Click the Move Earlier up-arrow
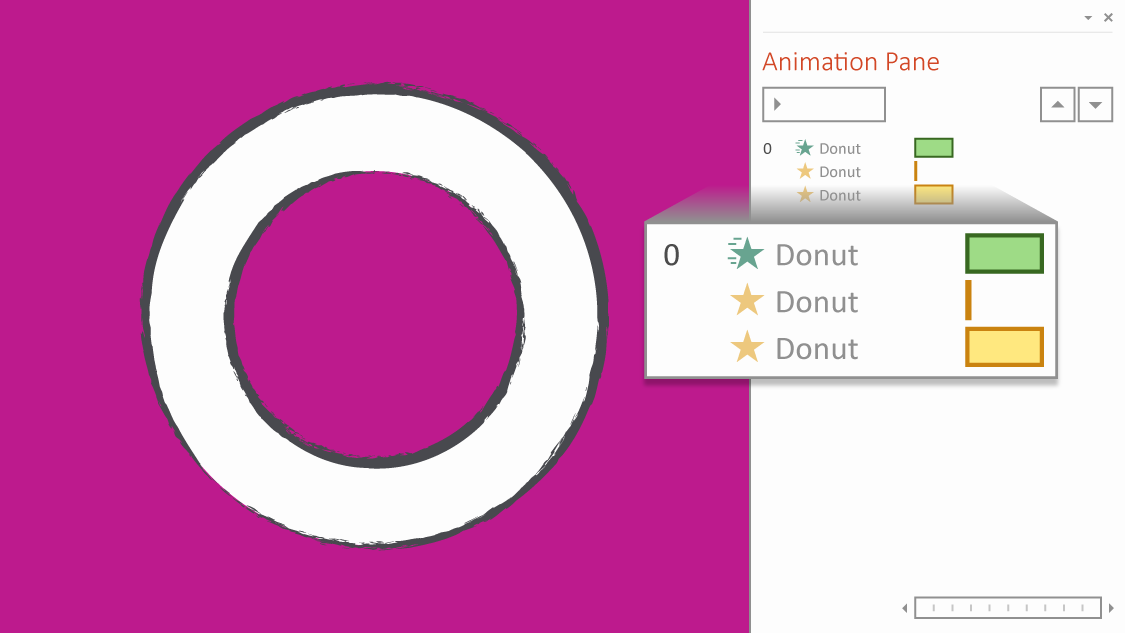The height and width of the screenshot is (633, 1125). (1057, 104)
